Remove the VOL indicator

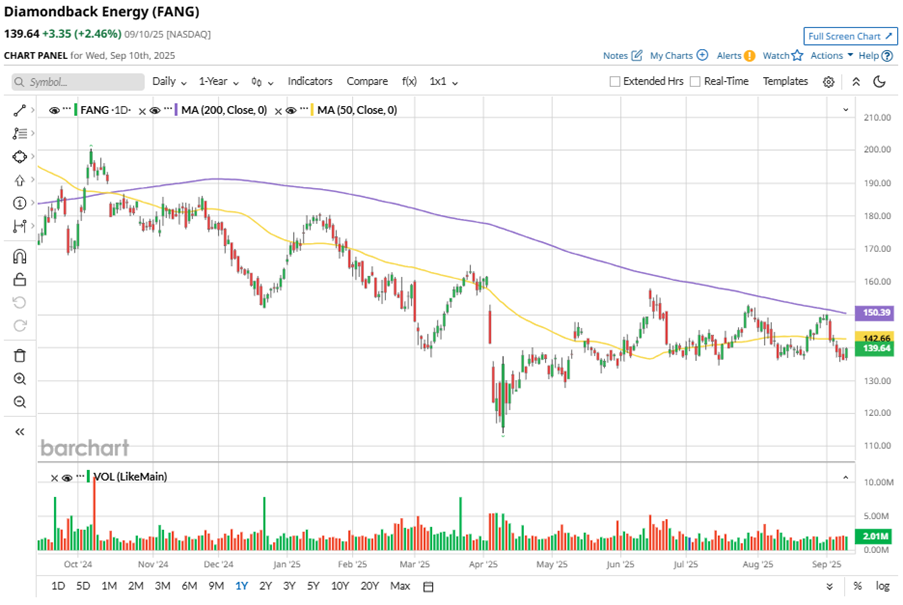tap(54, 478)
